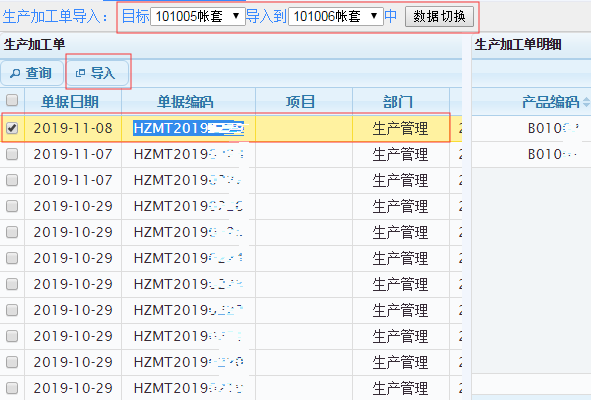591x400 pixels.
Task: Uncheck the 2019-11-08 row checkbox
Action: pyautogui.click(x=12, y=128)
